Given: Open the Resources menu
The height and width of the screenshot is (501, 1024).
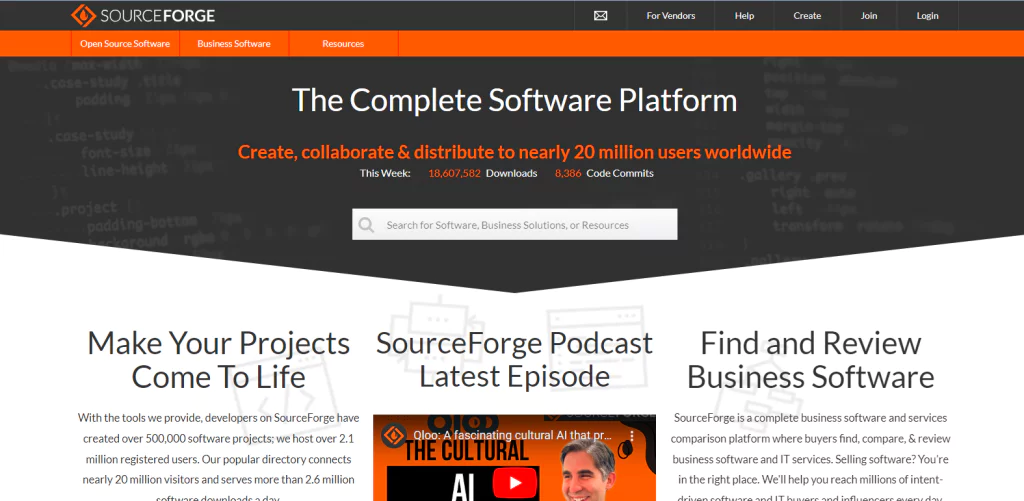Looking at the screenshot, I should (x=343, y=44).
